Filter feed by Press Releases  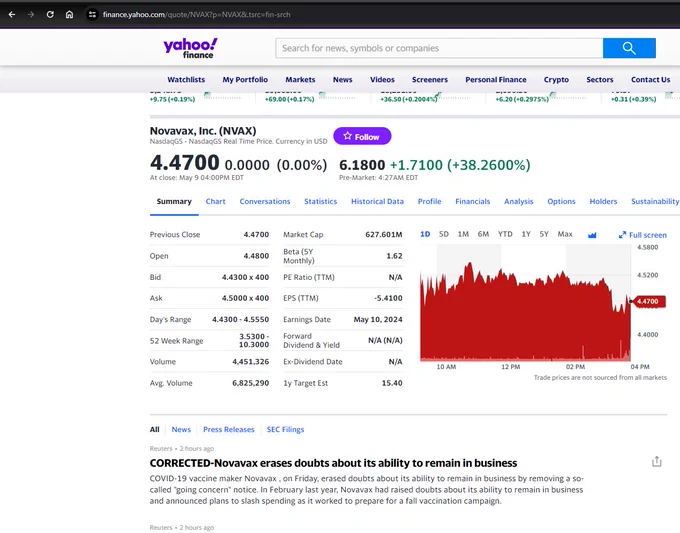(x=229, y=429)
